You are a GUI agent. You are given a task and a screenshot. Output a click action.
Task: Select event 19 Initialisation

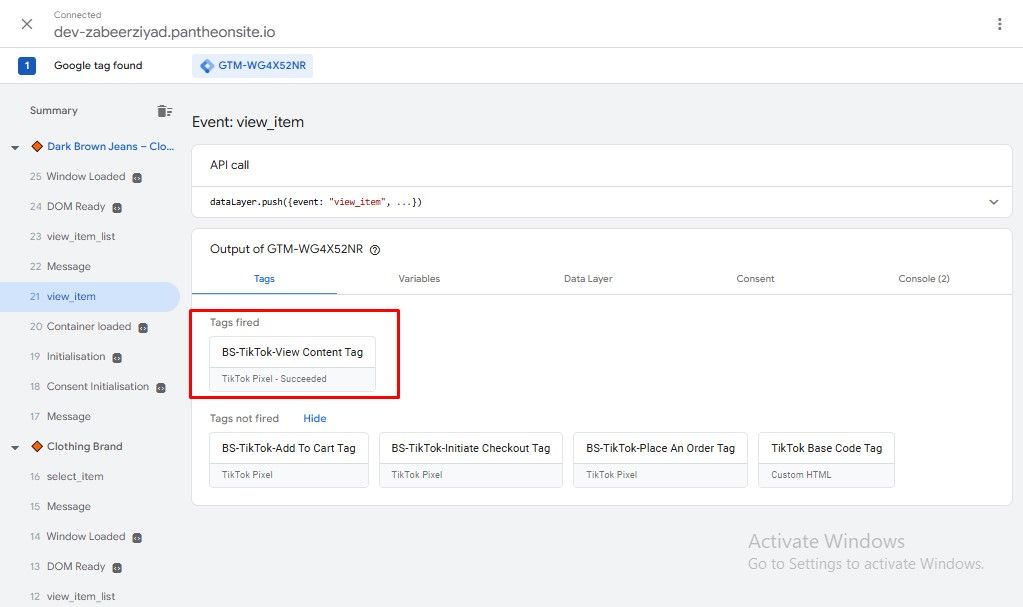pyautogui.click(x=67, y=356)
